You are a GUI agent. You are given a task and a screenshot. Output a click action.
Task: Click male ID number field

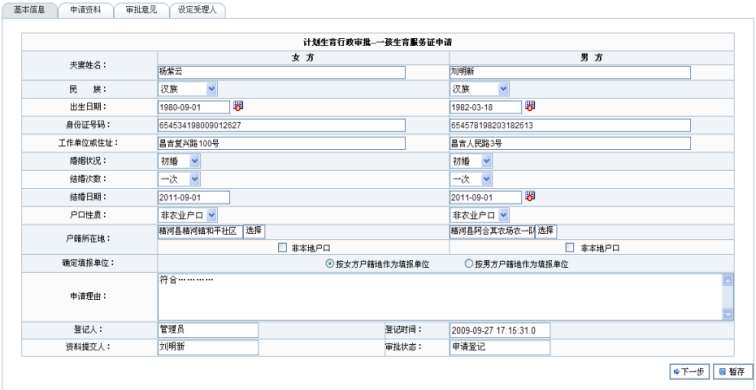570,125
